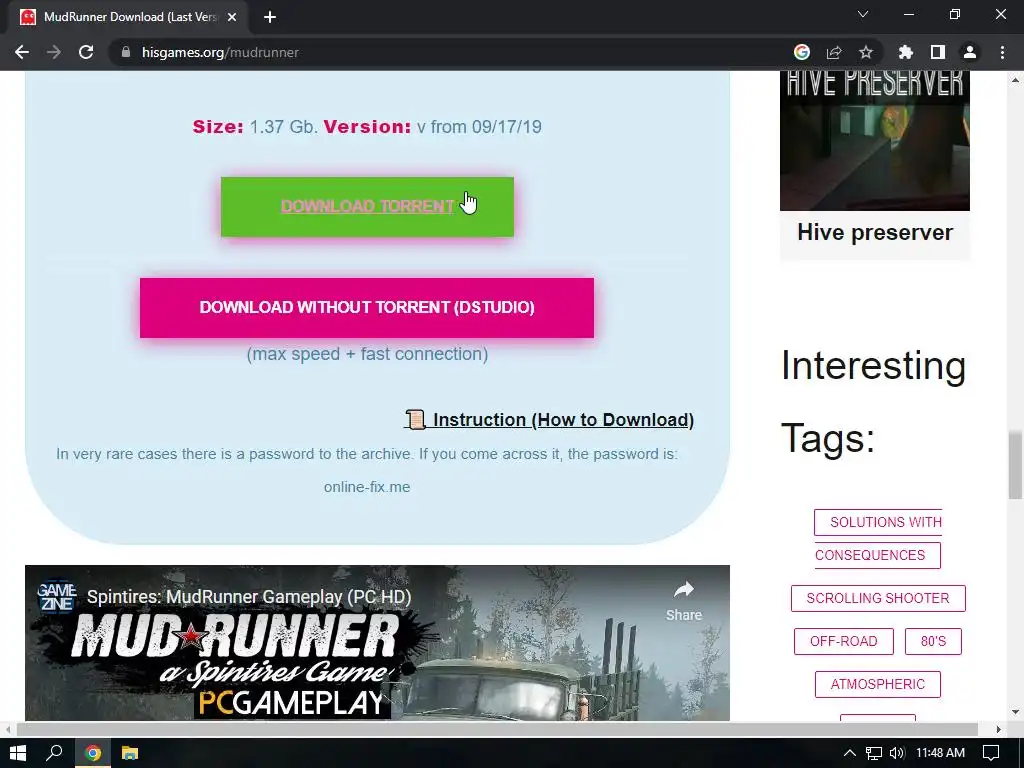Screen dimensions: 1024x768
Task: Click the Interesting heading in the sidebar
Action: coord(873,366)
